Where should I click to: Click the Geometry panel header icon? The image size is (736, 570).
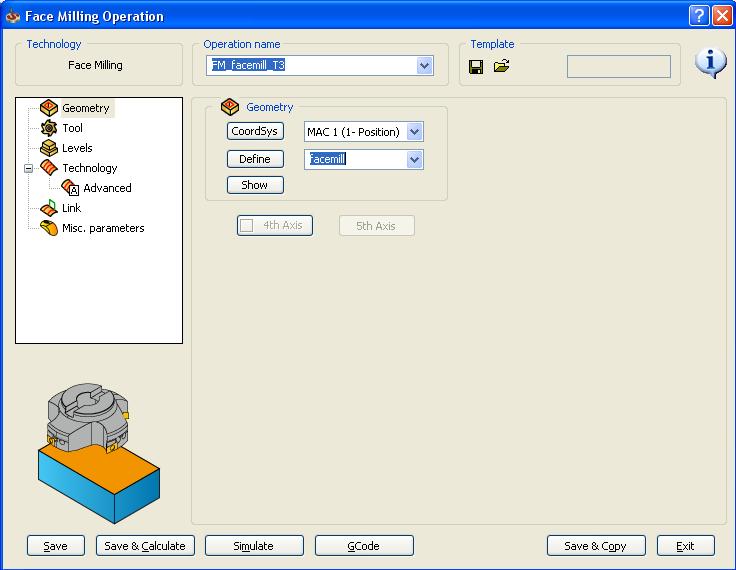(230, 107)
